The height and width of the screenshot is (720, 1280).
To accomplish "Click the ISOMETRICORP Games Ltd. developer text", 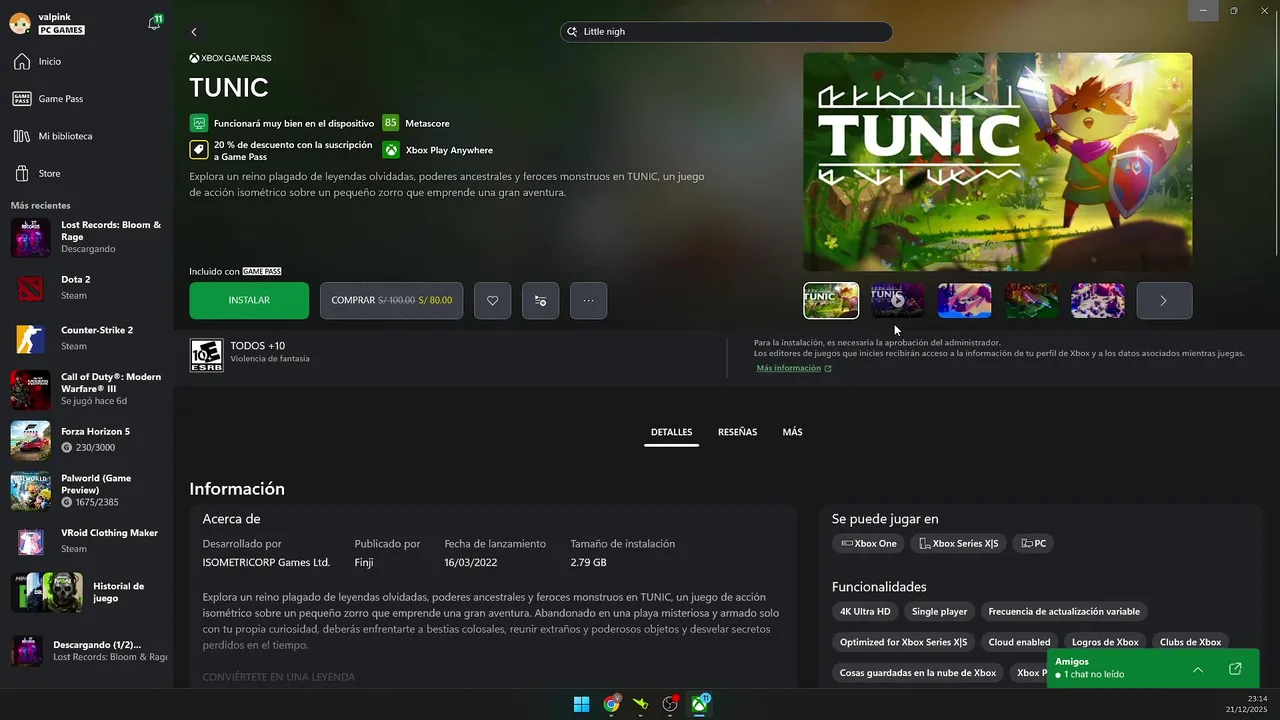I will point(266,563).
